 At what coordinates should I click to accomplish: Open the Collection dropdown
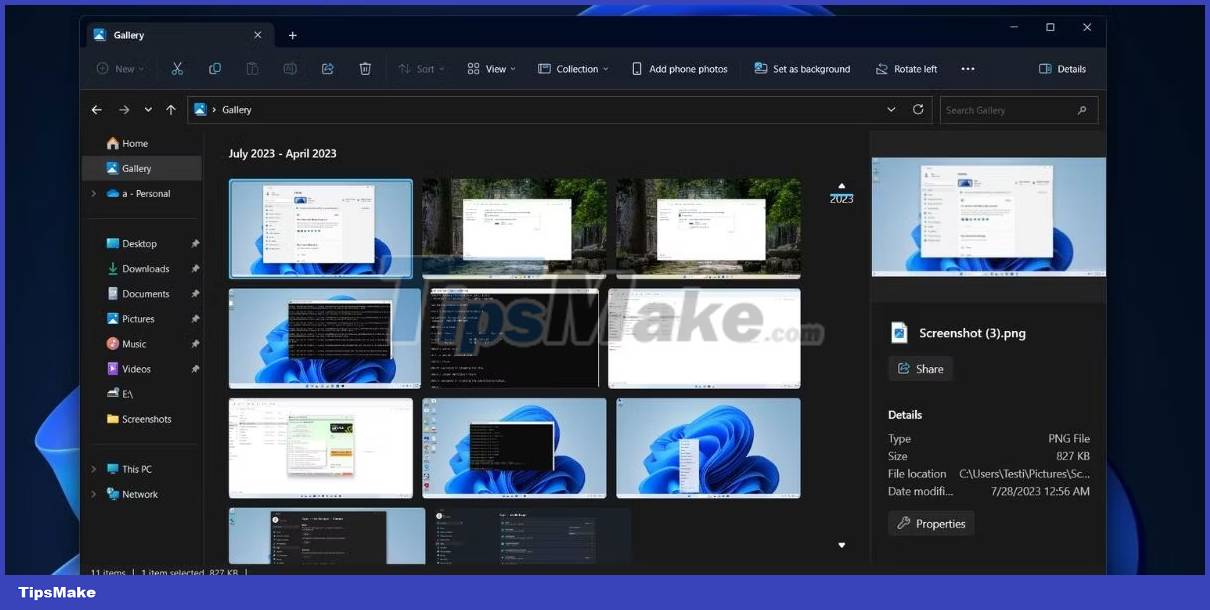[573, 68]
